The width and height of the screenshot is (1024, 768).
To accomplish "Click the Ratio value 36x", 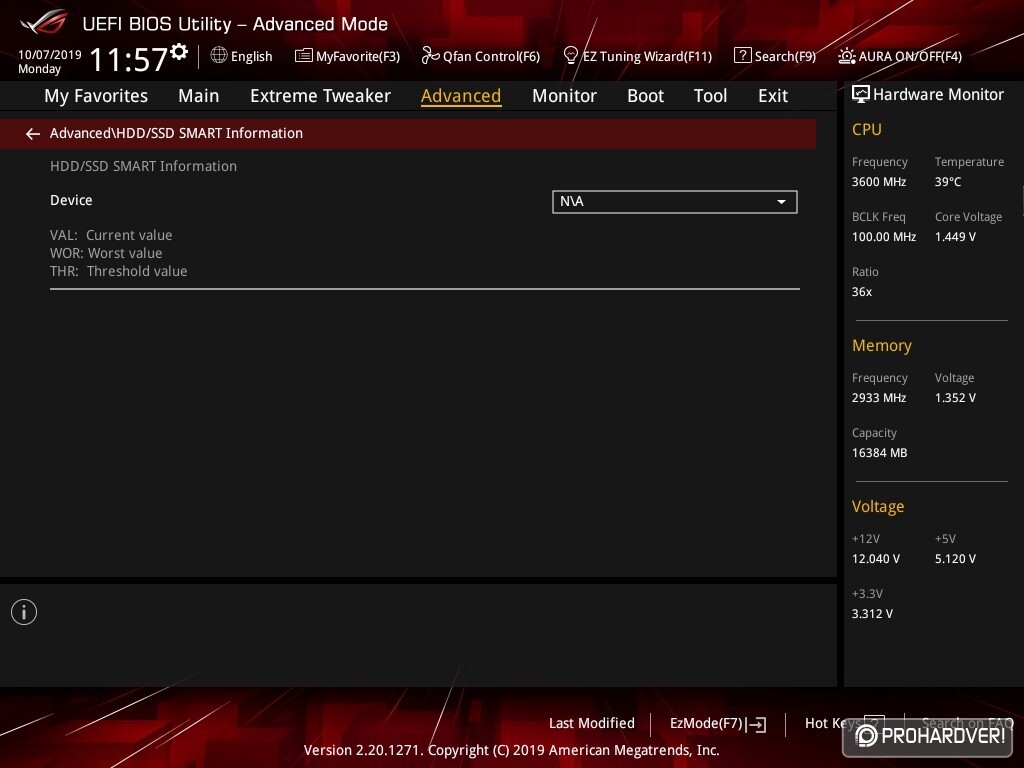I will point(861,292).
